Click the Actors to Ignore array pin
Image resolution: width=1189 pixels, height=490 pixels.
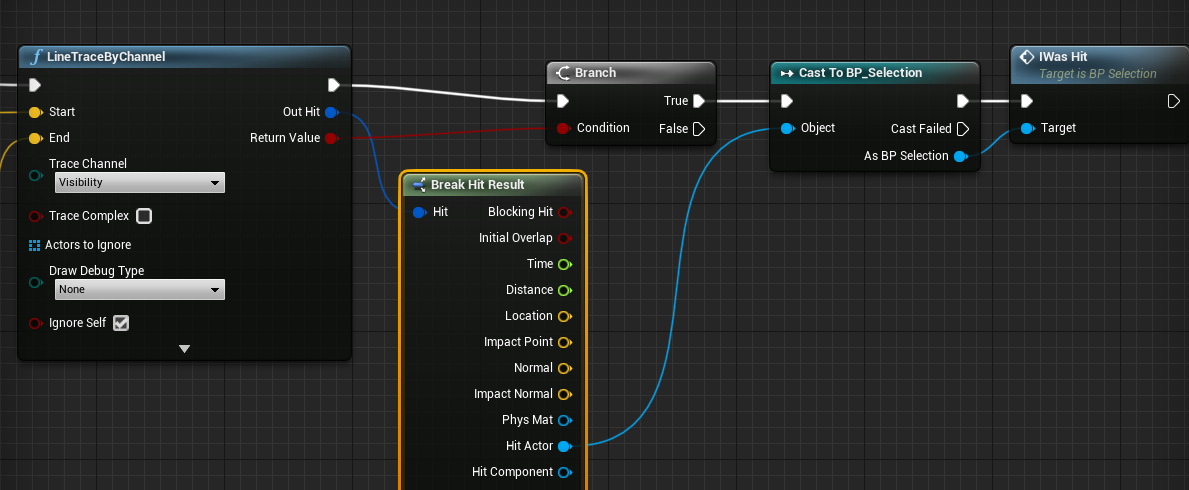[x=35, y=245]
